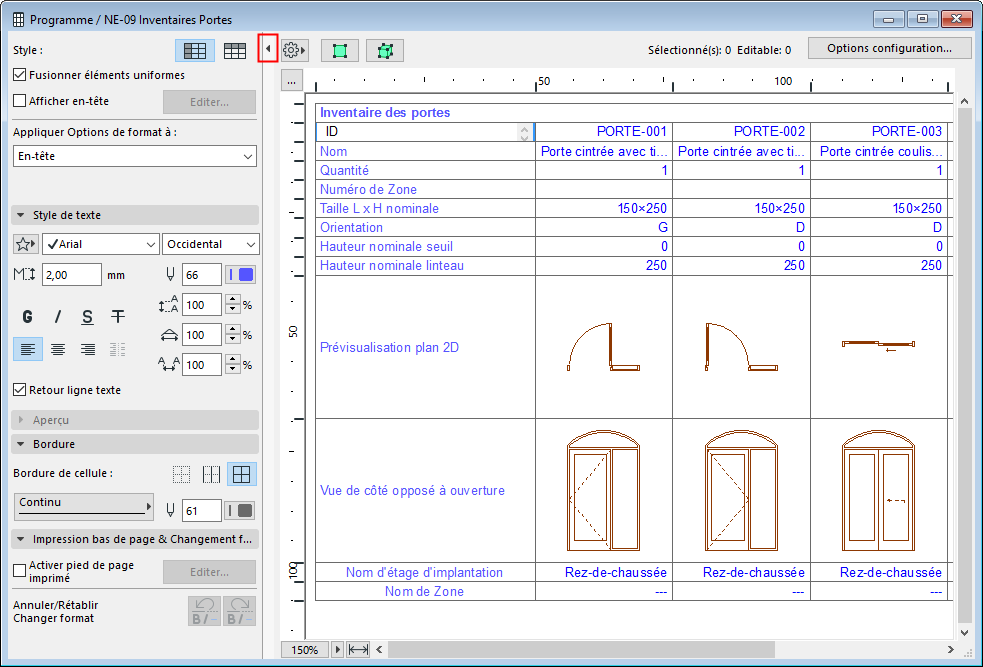983x667 pixels.
Task: Click the green select-in-plan icon
Action: point(340,50)
